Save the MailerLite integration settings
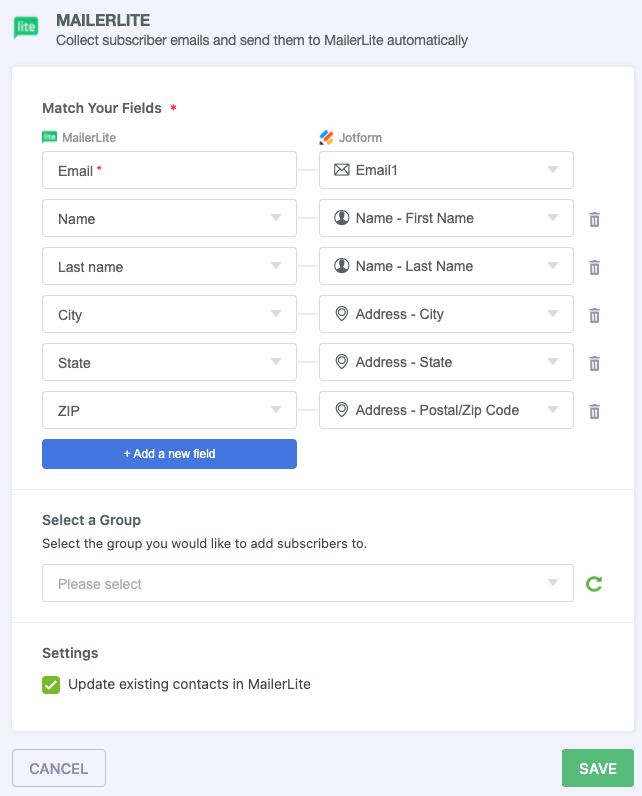Viewport: 642px width, 796px height. tap(597, 768)
